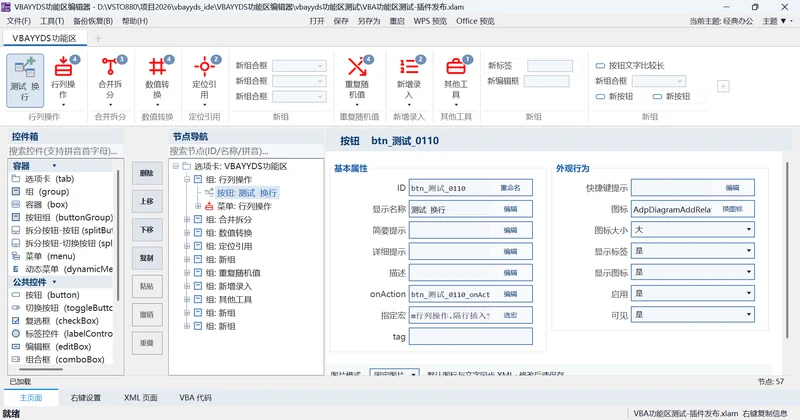Switch to the VBA 代码 tab
This screenshot has width=800, height=420.
click(x=195, y=398)
